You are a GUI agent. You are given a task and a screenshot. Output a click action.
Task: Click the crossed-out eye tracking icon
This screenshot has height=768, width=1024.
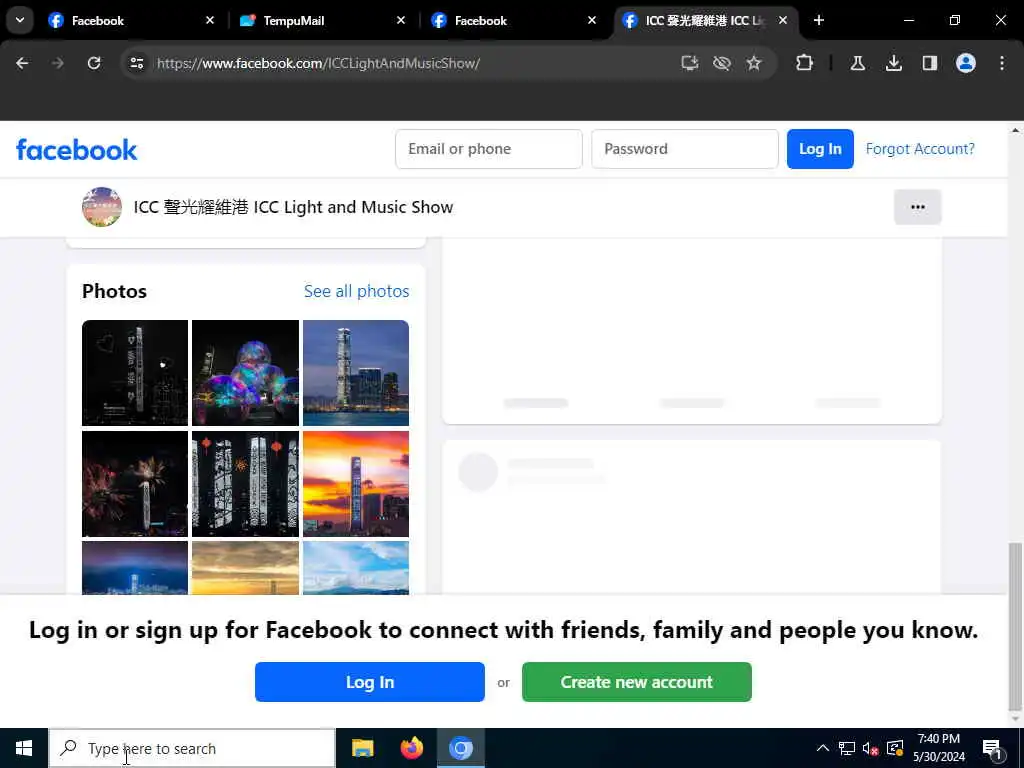[x=722, y=63]
